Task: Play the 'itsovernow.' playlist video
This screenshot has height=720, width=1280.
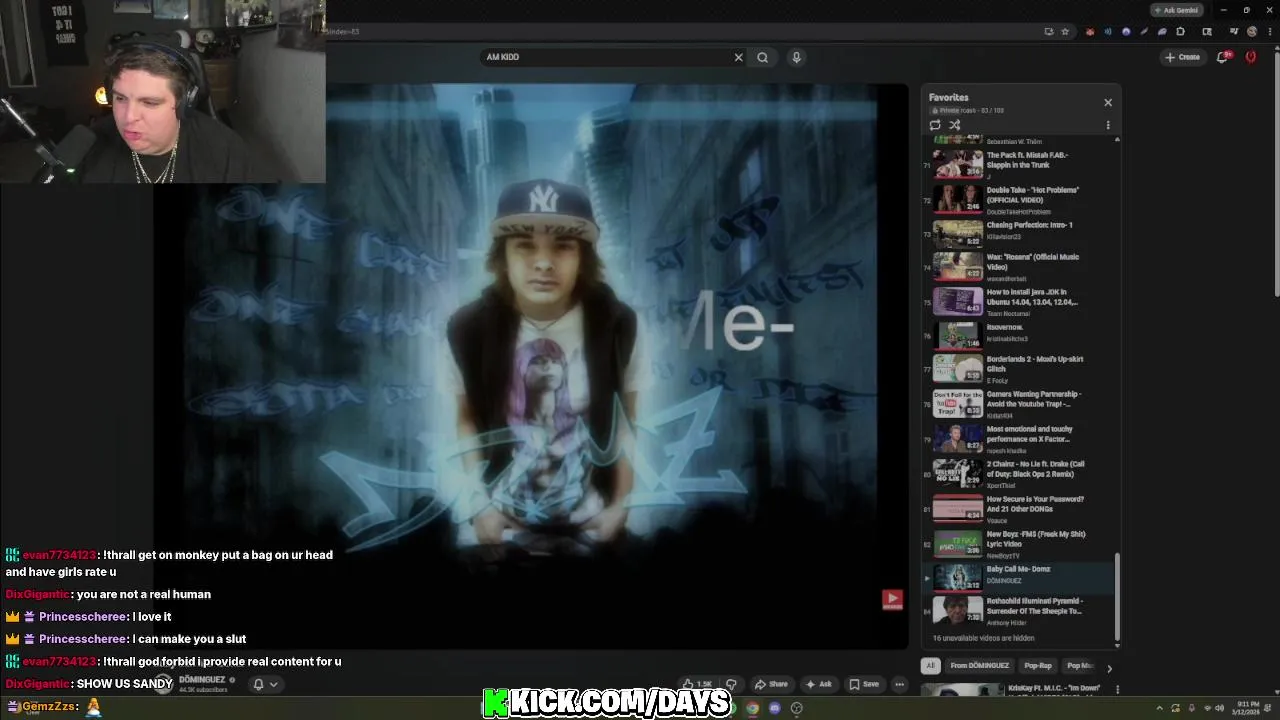Action: (1020, 334)
